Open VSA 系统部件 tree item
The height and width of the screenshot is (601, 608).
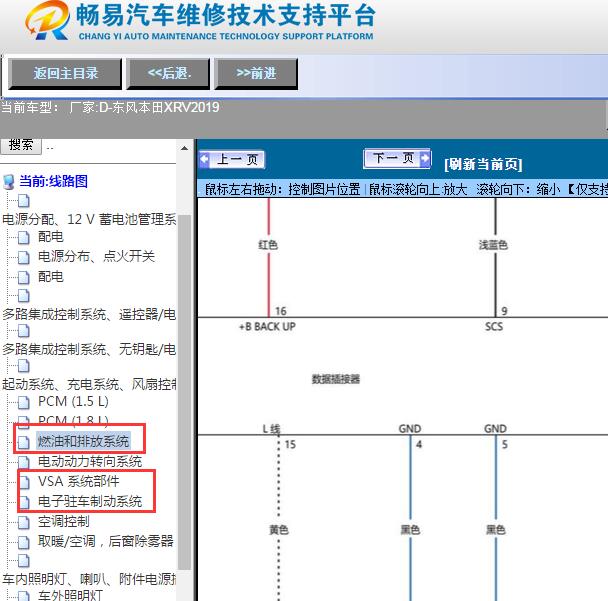tap(79, 481)
